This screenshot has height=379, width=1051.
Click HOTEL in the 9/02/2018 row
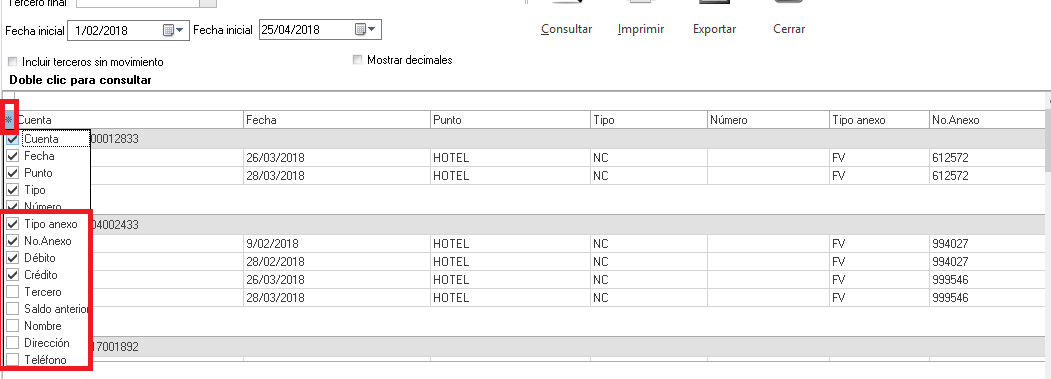pos(510,243)
